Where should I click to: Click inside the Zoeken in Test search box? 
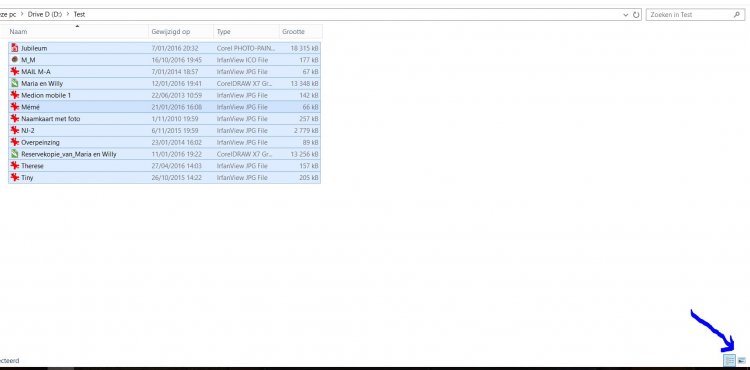tap(689, 14)
